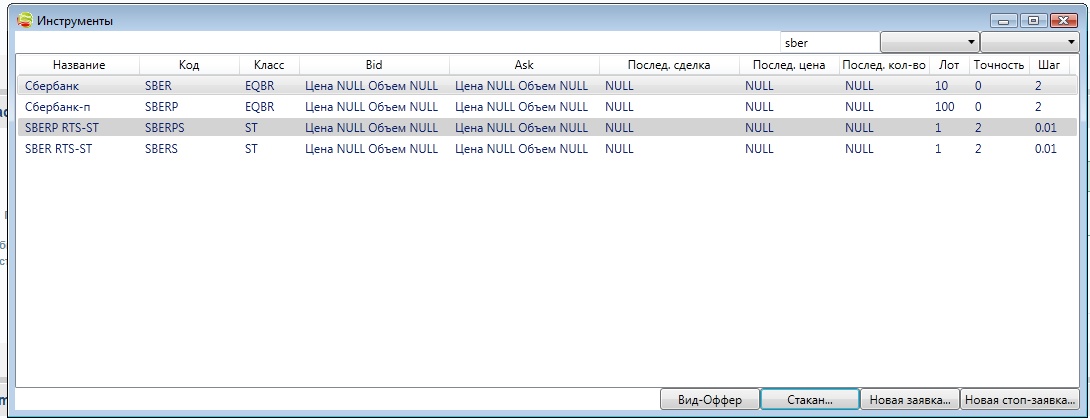Open the empty dropdown at the far right

[1030, 42]
